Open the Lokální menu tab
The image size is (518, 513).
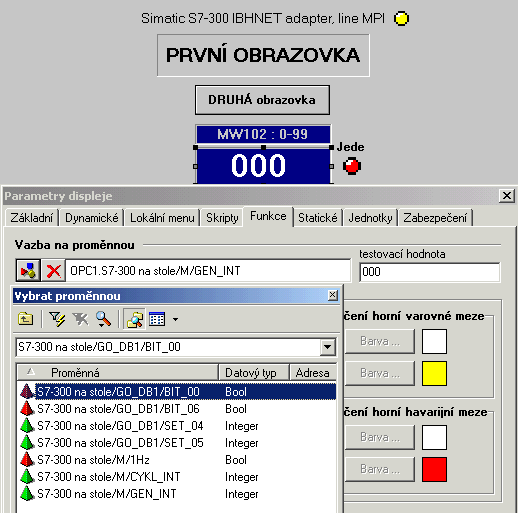pos(162,218)
